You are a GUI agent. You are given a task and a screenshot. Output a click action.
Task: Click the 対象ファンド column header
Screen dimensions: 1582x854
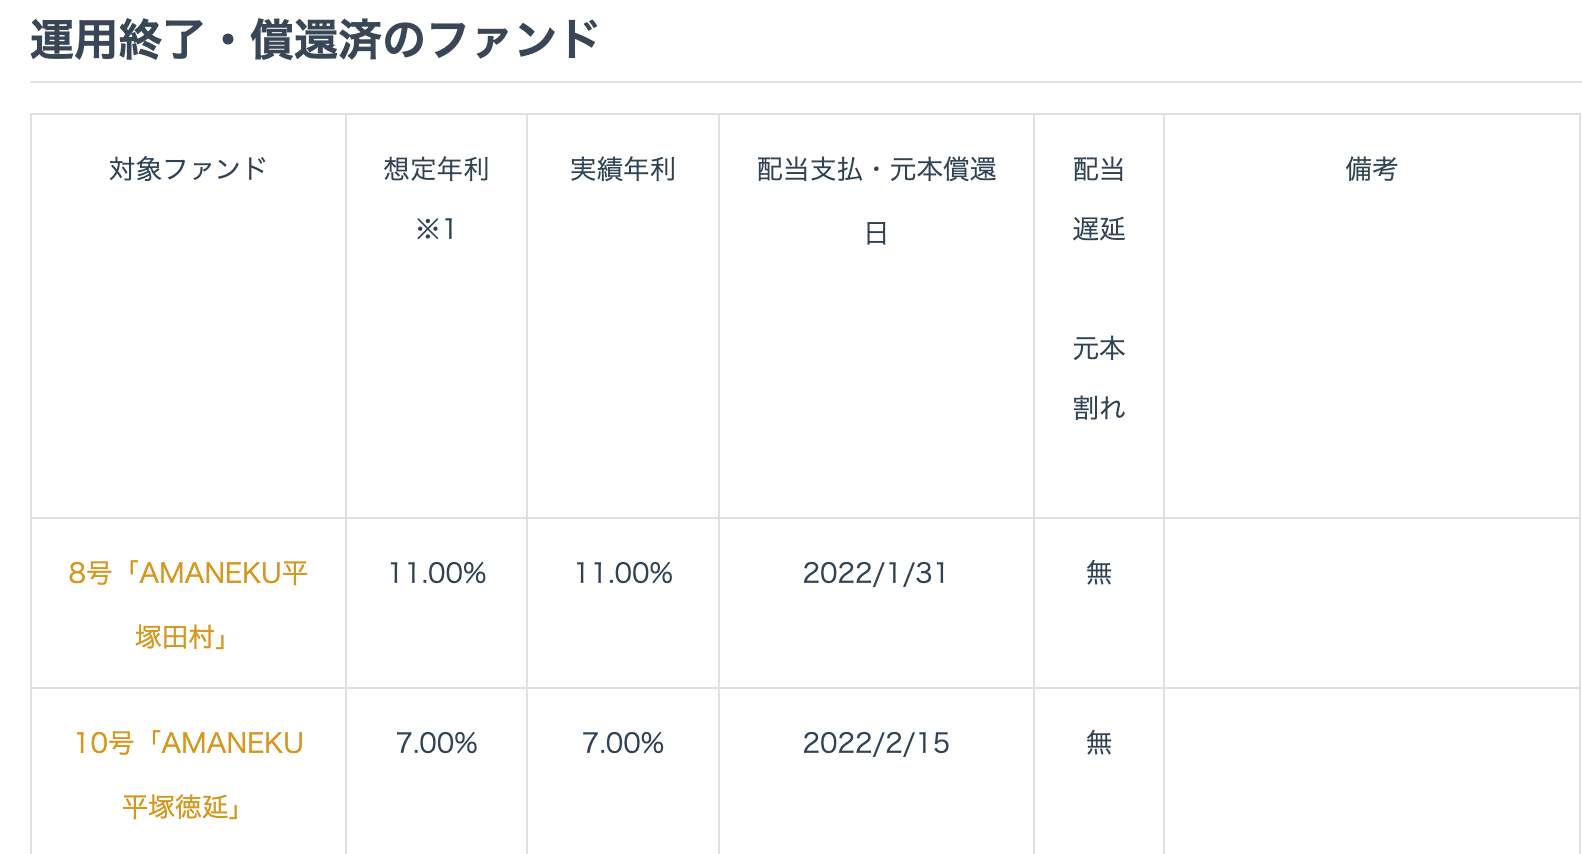(x=188, y=169)
